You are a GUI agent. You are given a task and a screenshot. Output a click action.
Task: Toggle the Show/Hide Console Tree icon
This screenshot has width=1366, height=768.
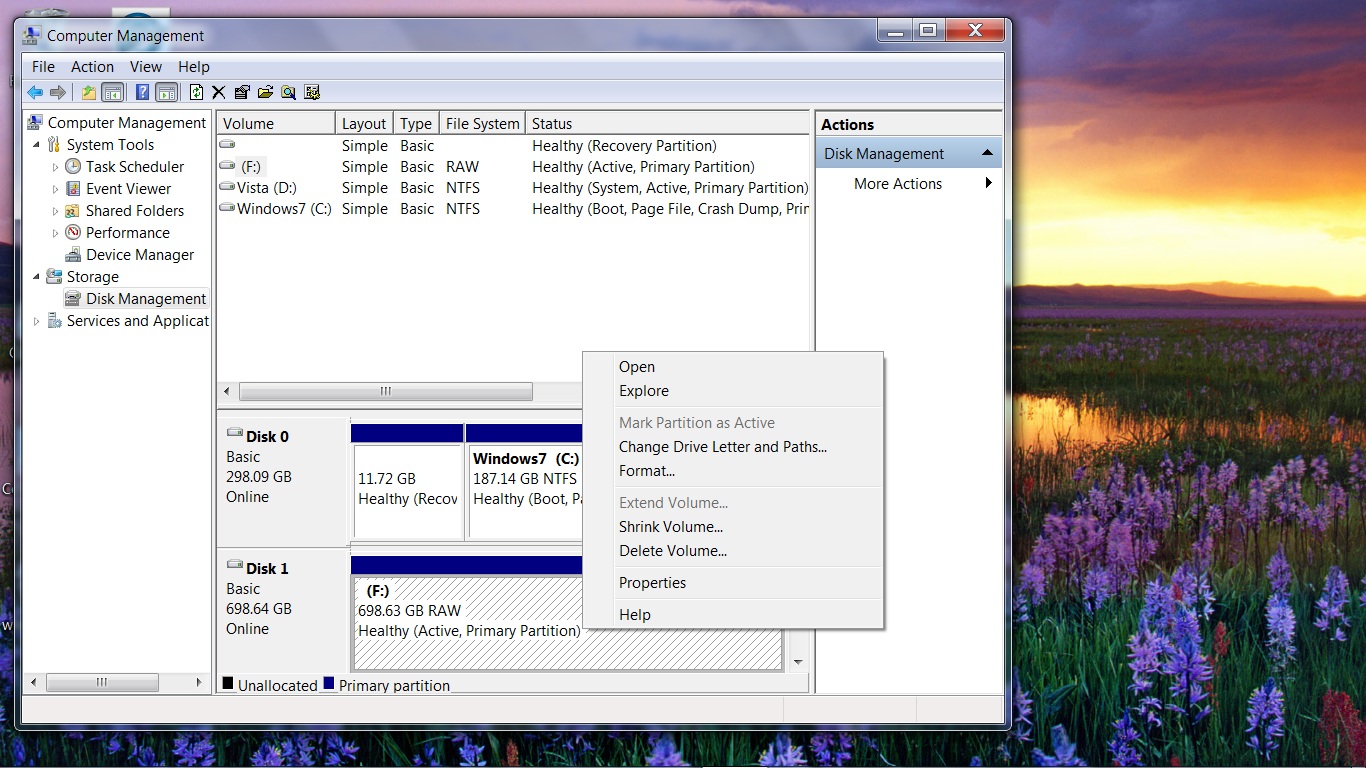click(x=113, y=93)
